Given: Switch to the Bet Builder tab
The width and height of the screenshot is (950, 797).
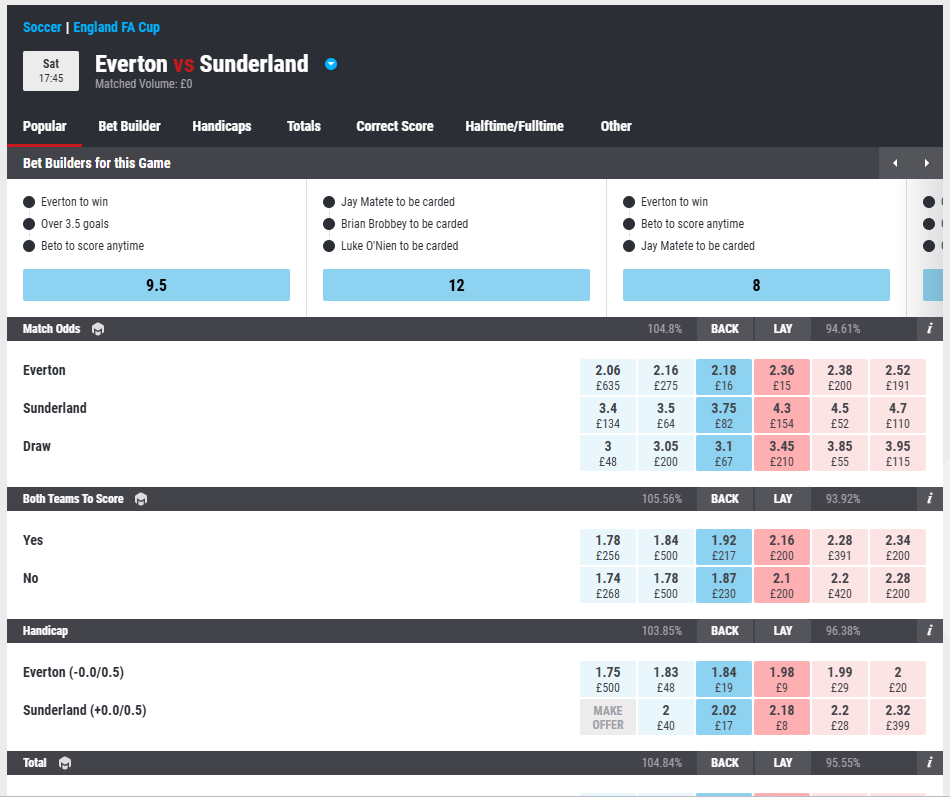Looking at the screenshot, I should [x=129, y=126].
